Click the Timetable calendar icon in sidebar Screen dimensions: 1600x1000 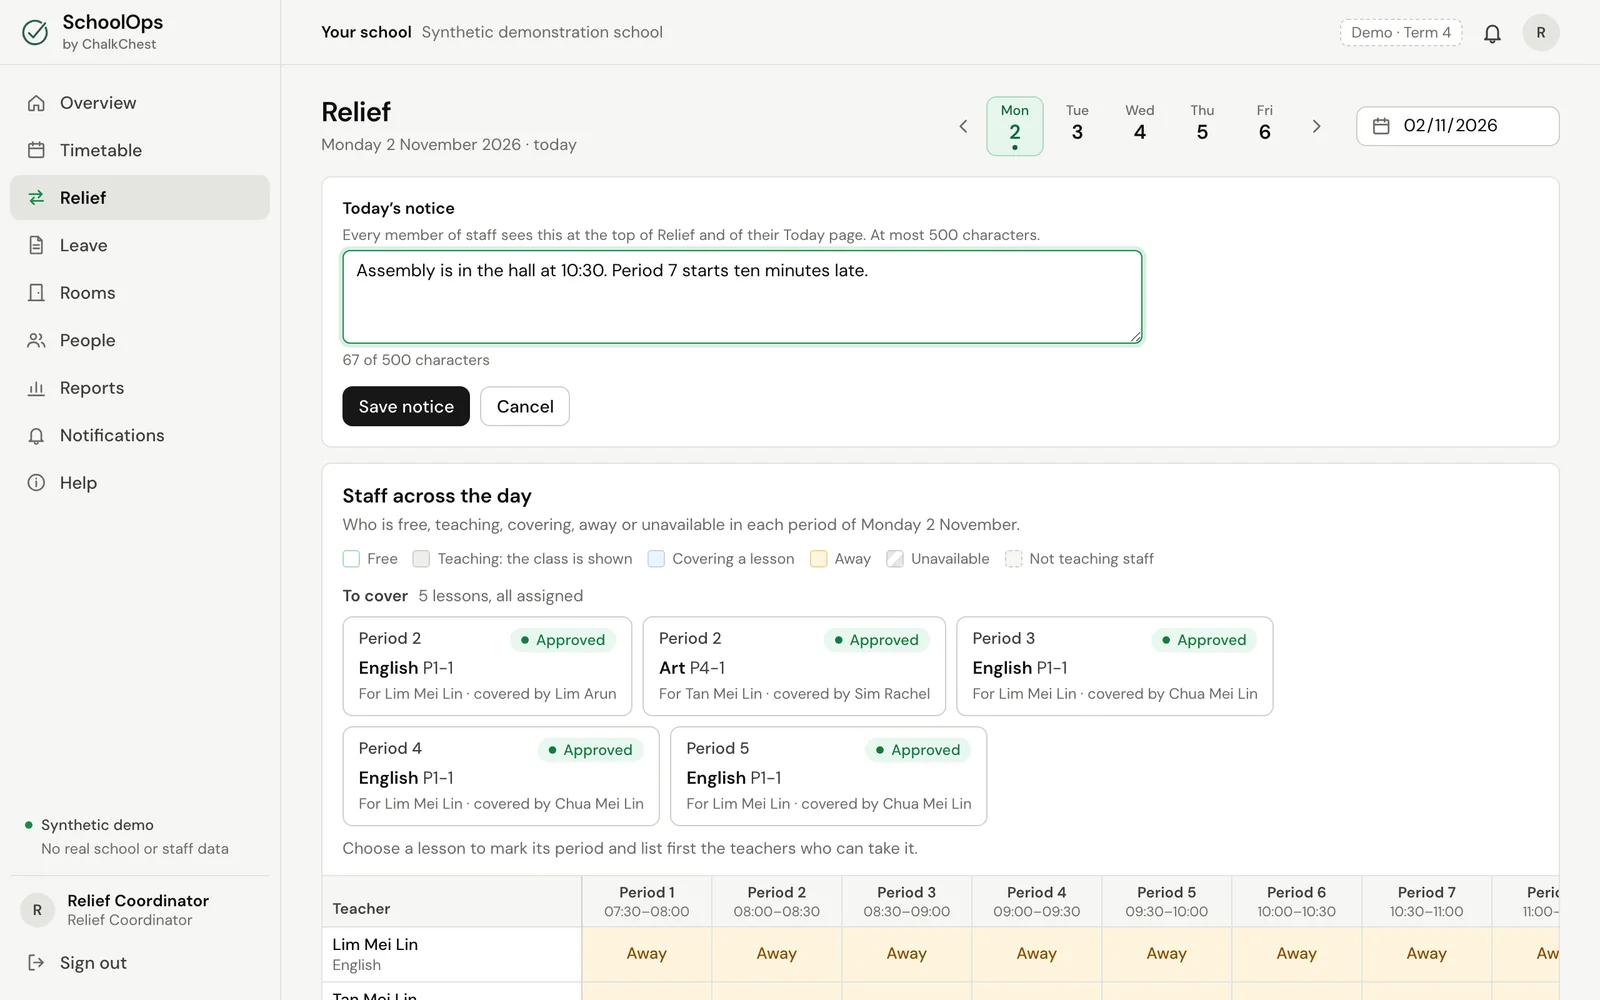36,150
